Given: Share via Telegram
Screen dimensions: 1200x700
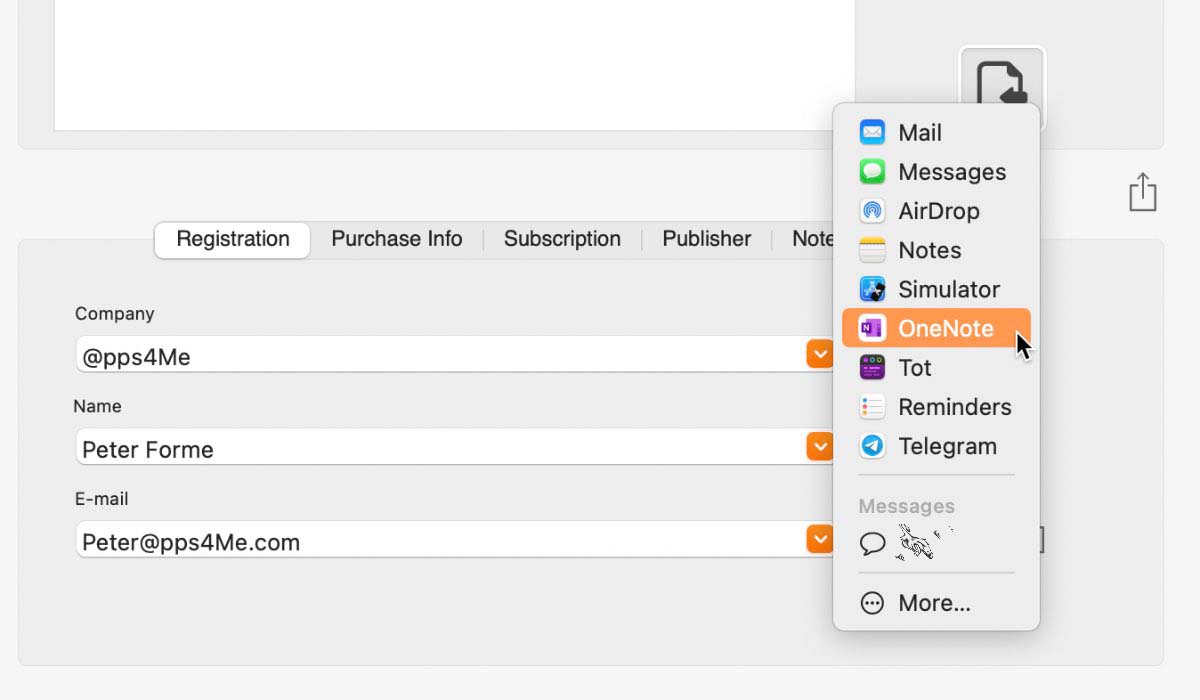Looking at the screenshot, I should point(936,446).
